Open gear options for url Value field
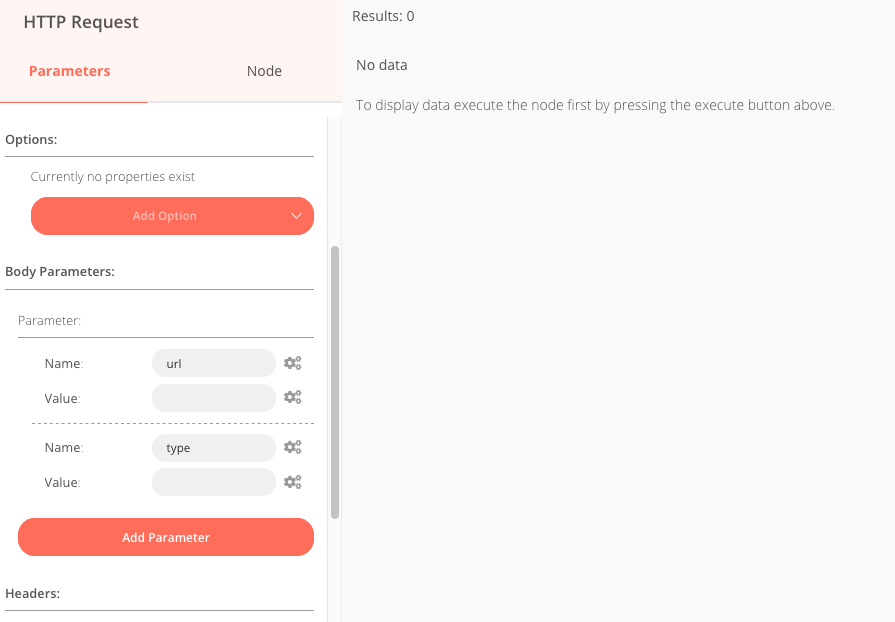Screen dimensions: 895x622 (293, 397)
